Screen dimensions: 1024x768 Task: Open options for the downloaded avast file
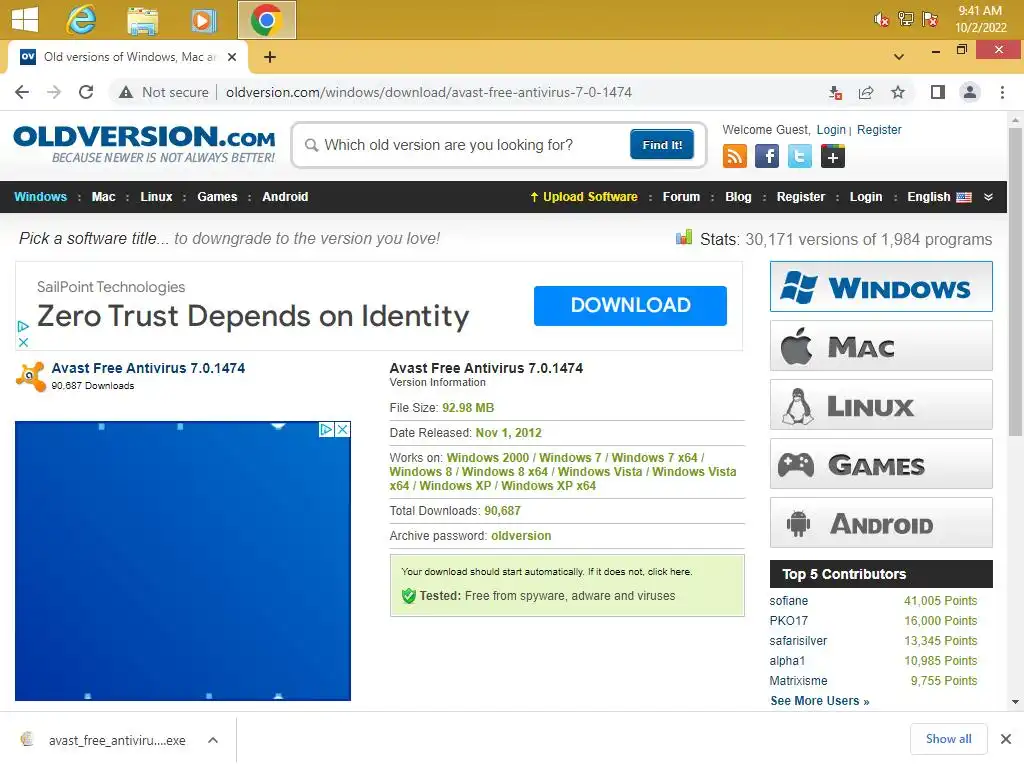(x=212, y=741)
